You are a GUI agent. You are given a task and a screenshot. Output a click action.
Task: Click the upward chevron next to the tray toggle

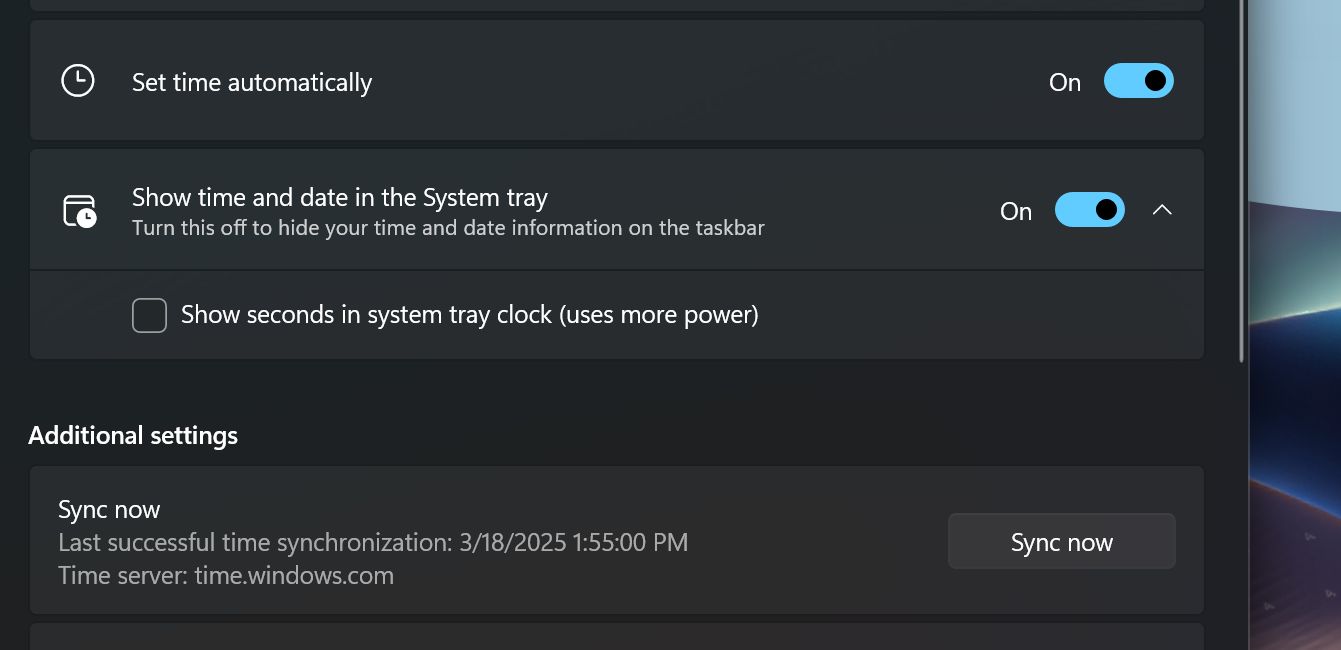pos(1162,210)
